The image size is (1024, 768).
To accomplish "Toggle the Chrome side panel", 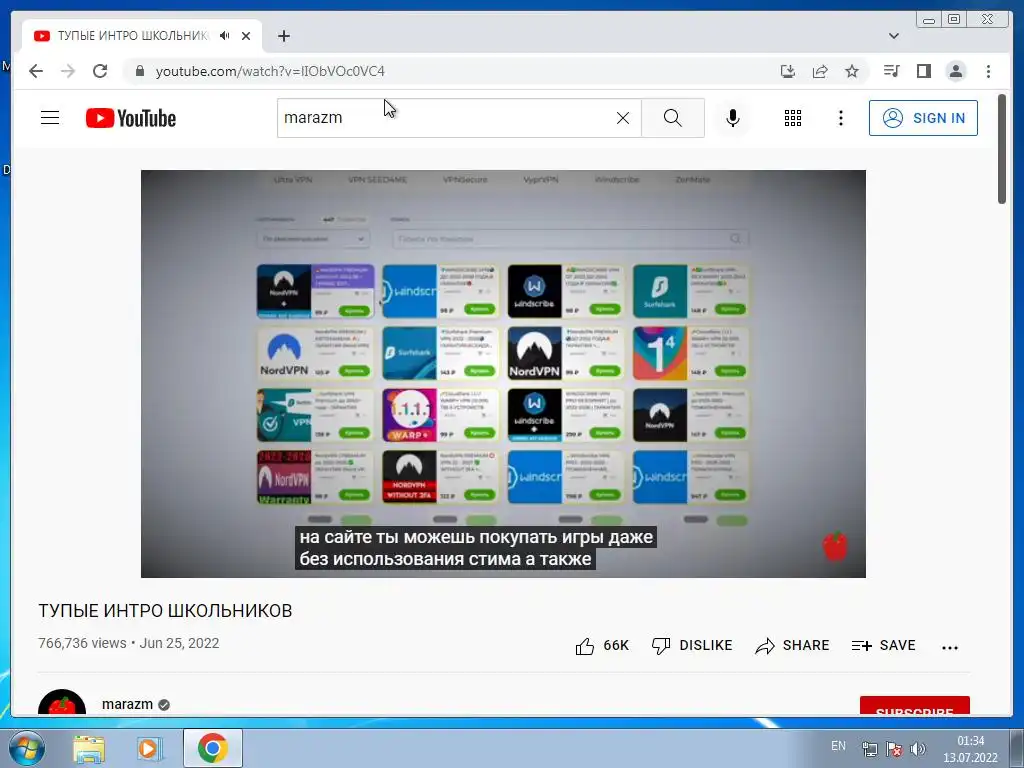I will [x=923, y=71].
